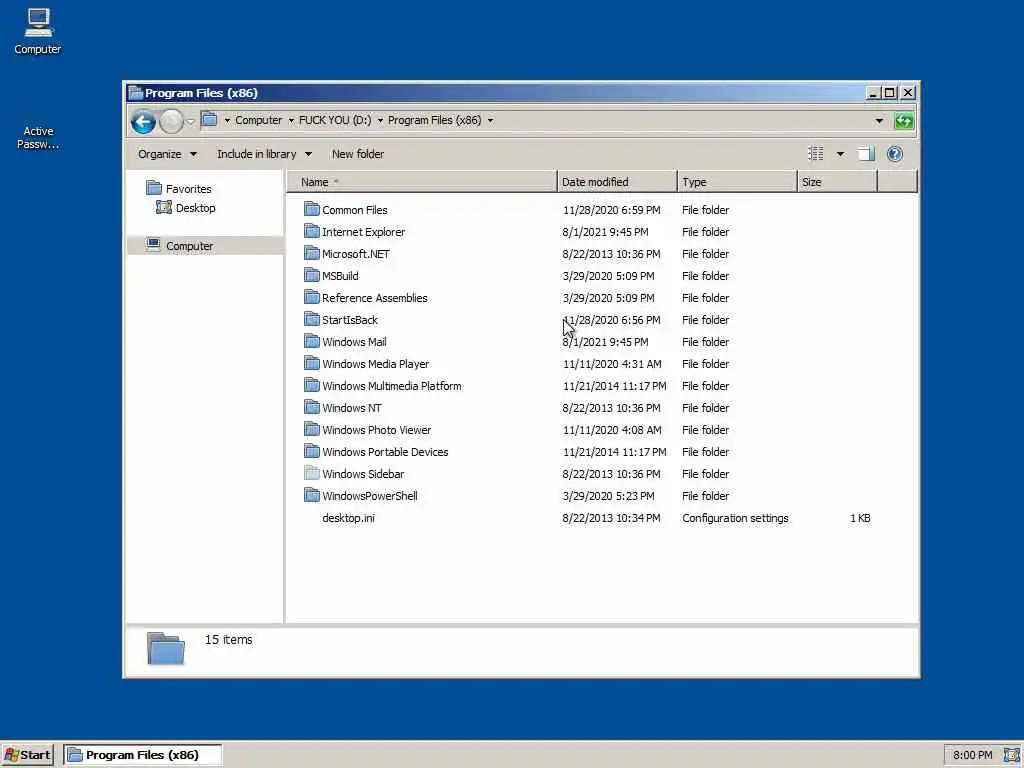
Task: Click the Program Files (x86) title bar icon
Action: tap(135, 93)
